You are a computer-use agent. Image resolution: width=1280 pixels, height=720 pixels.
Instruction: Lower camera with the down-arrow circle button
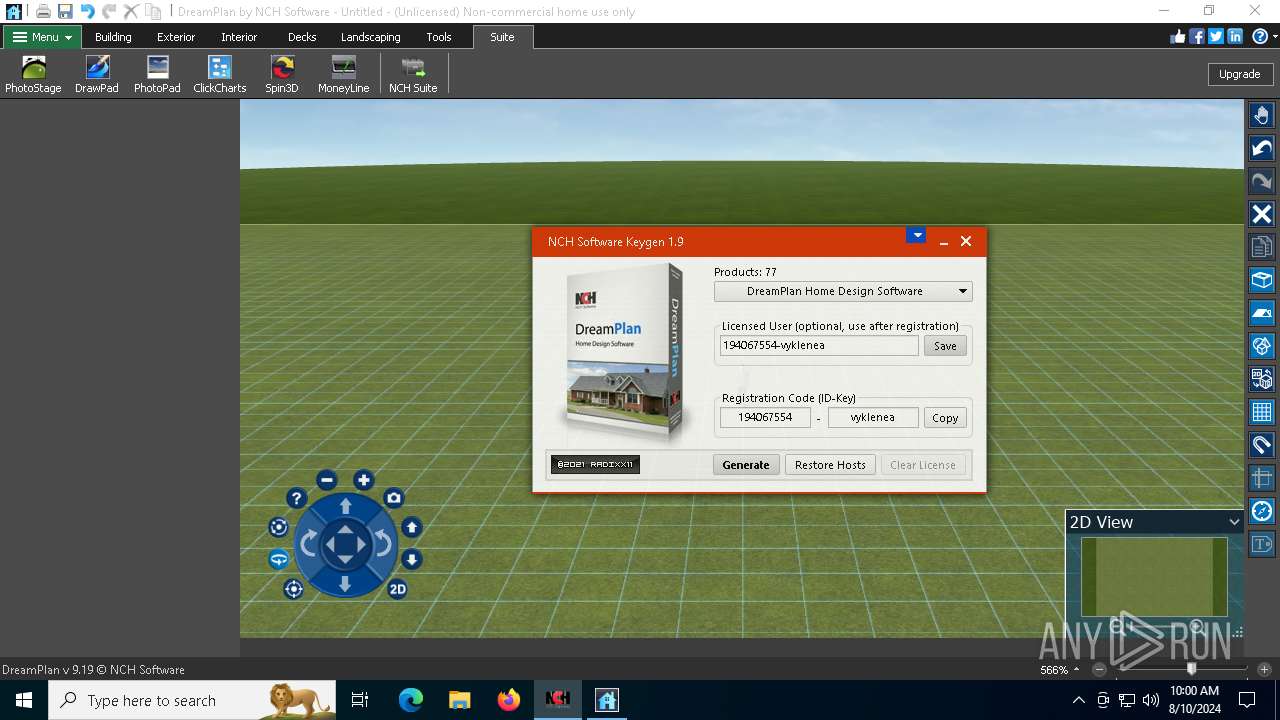click(412, 560)
